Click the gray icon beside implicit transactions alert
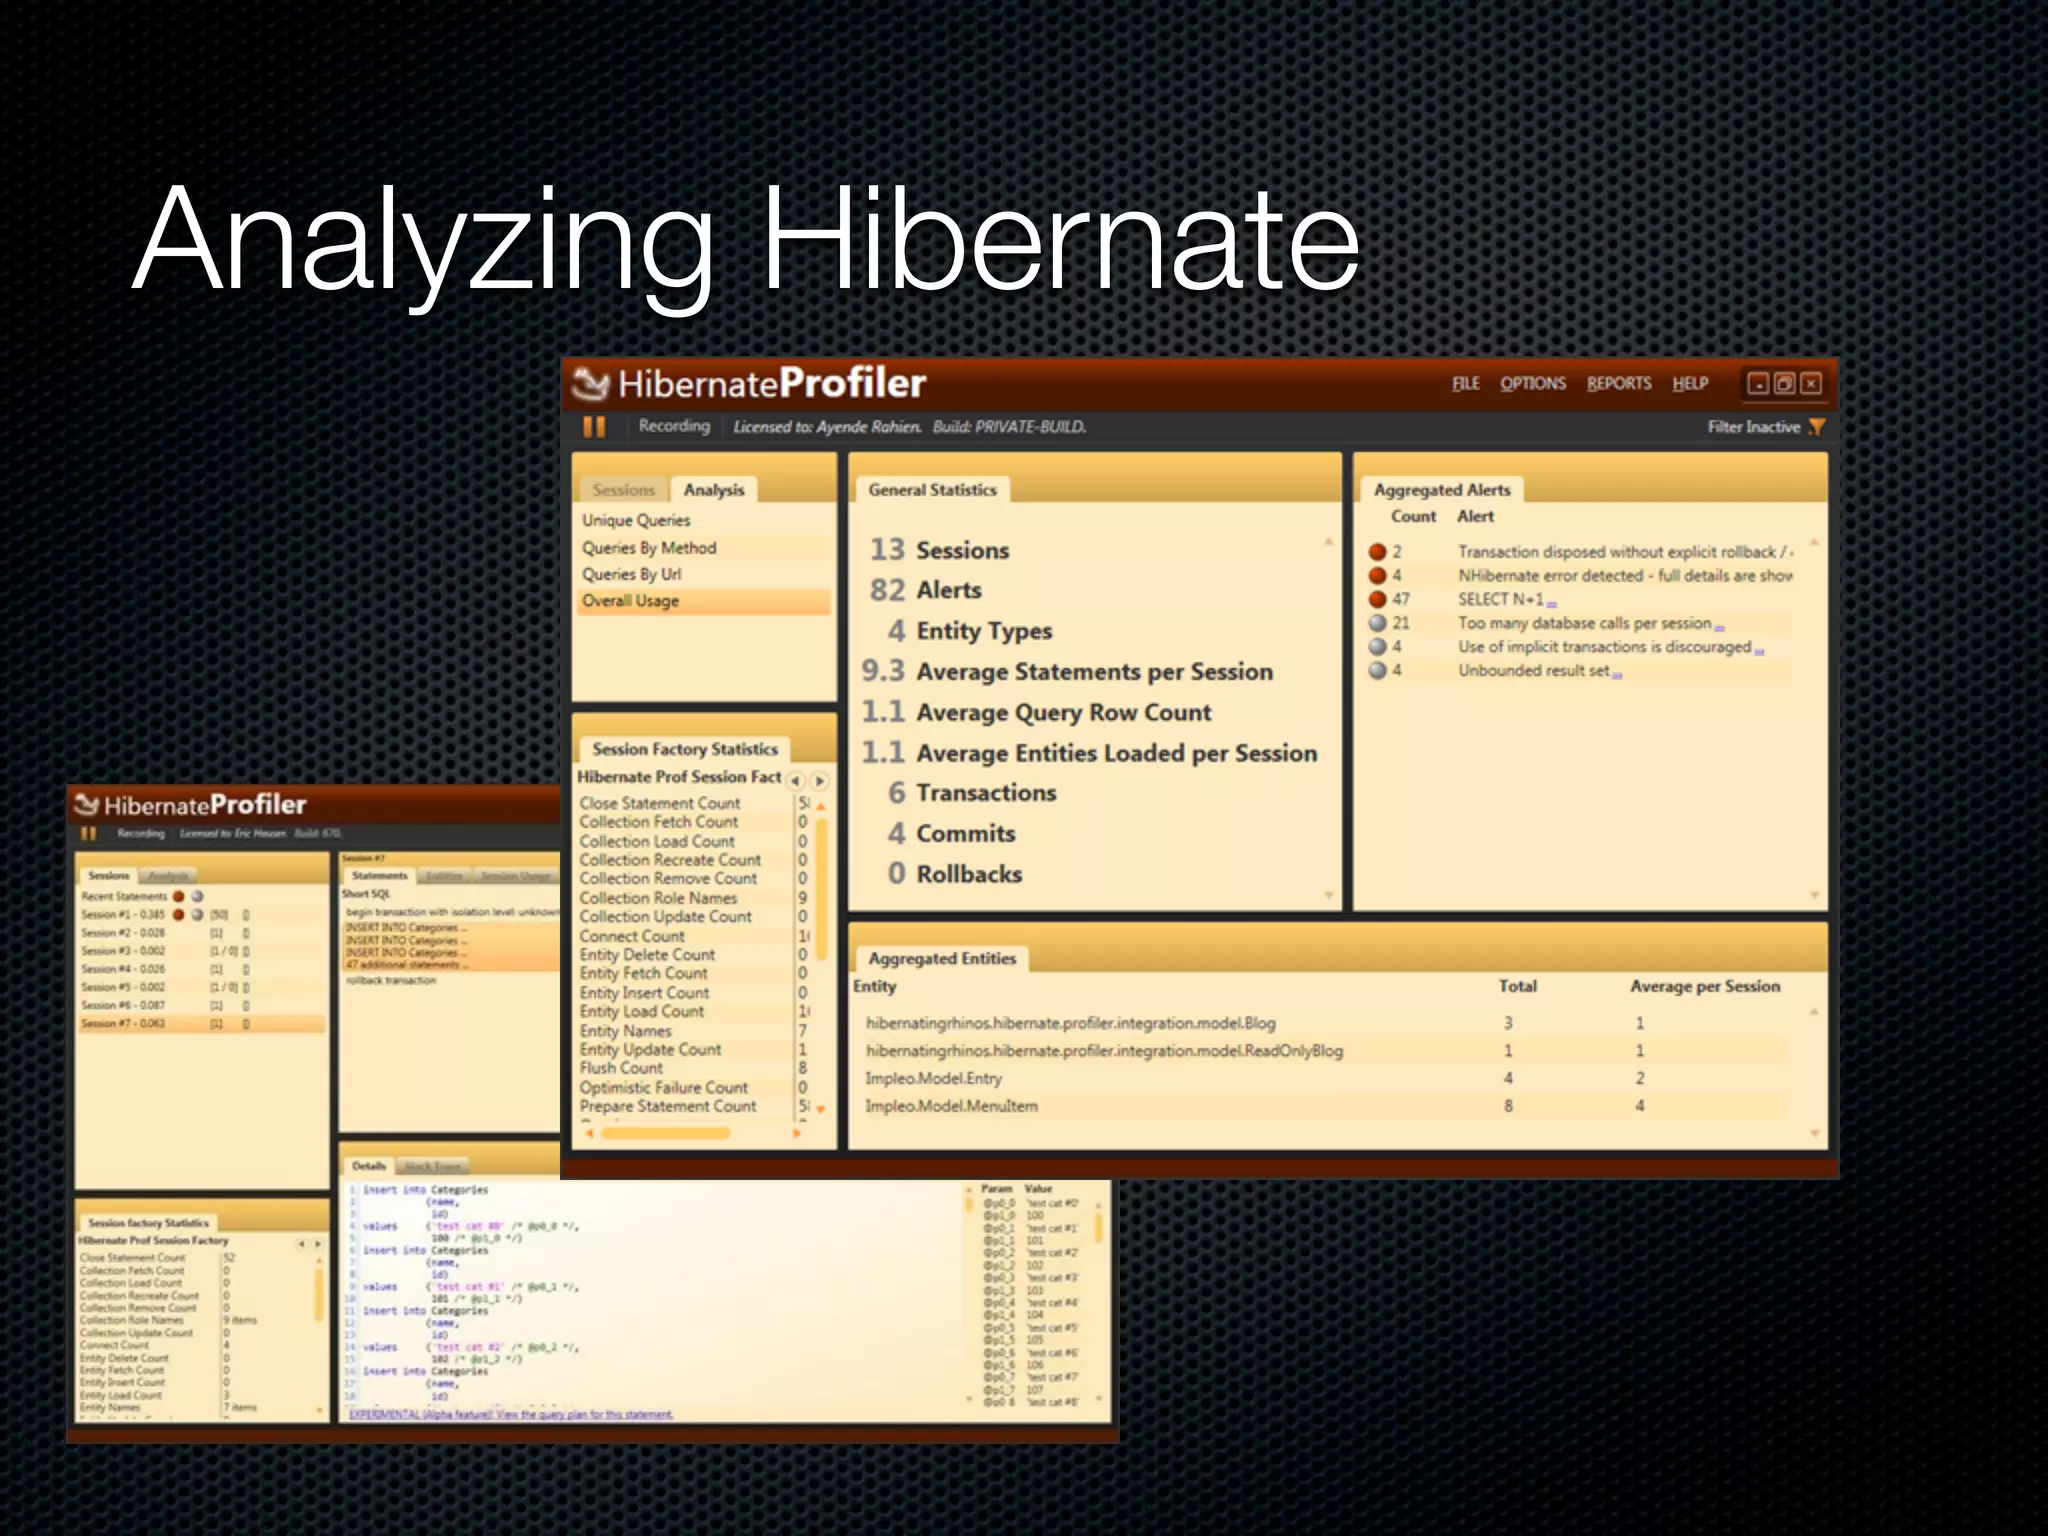The image size is (2048, 1536). click(1377, 646)
